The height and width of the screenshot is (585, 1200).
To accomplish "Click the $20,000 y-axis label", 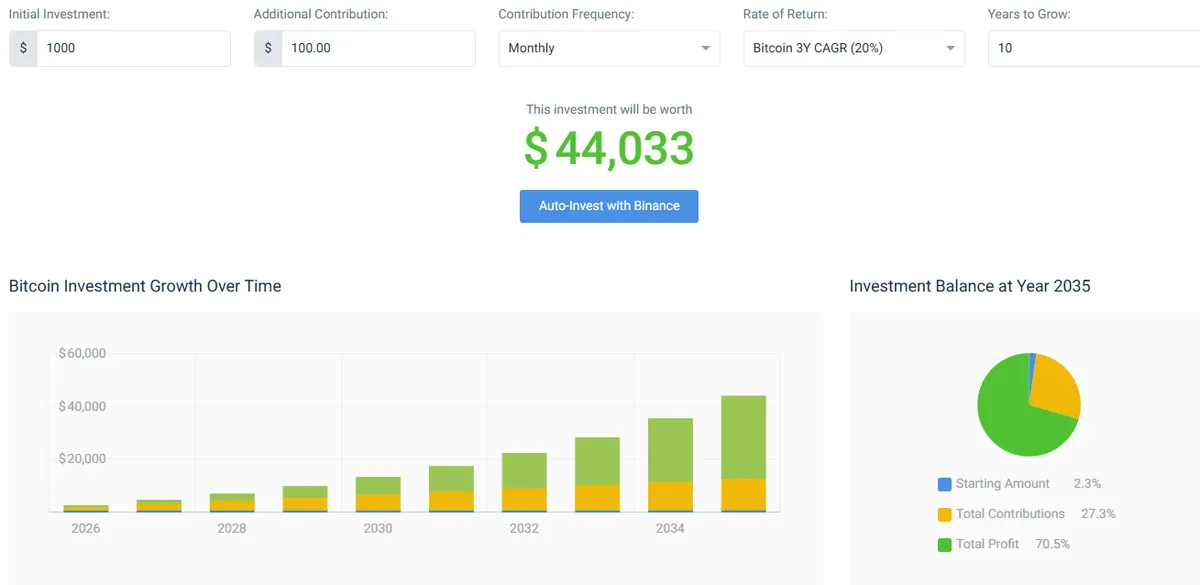I will click(x=82, y=459).
